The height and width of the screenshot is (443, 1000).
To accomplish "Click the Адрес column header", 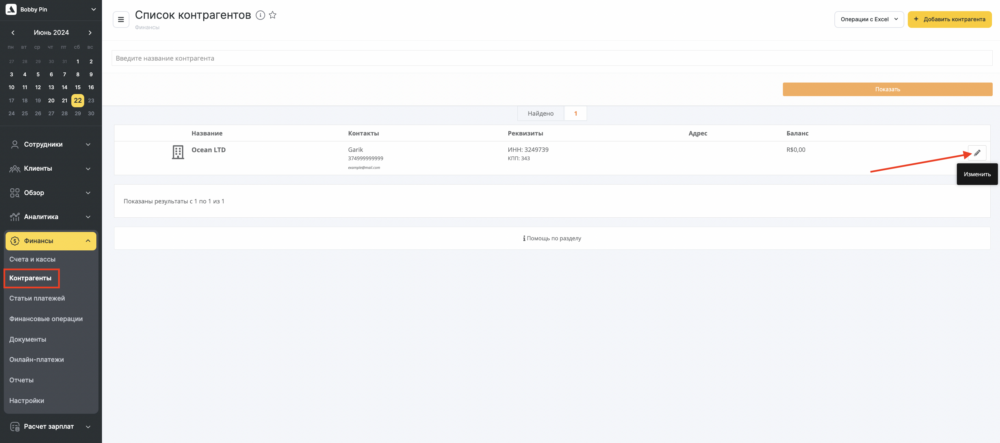I will pyautogui.click(x=698, y=133).
